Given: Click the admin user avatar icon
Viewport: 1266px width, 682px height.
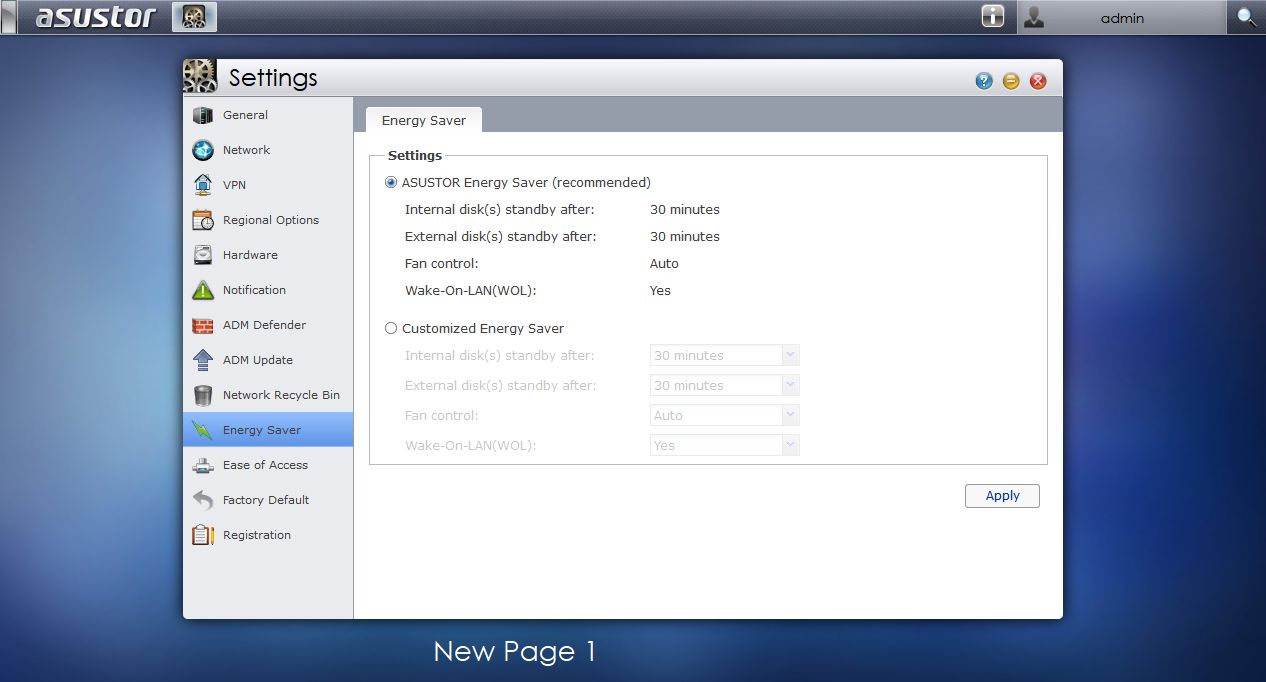Looking at the screenshot, I should point(1034,17).
